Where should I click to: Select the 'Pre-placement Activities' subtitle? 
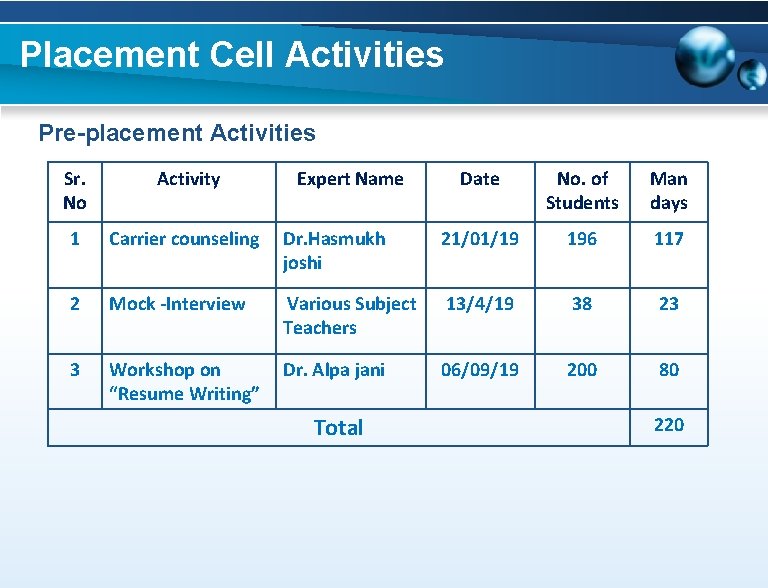click(x=177, y=133)
